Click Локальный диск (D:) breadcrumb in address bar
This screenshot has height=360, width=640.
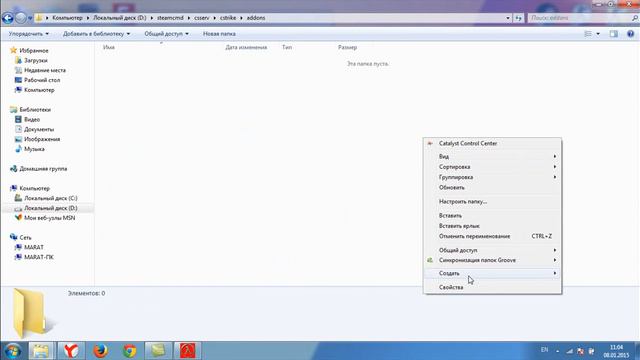120,18
